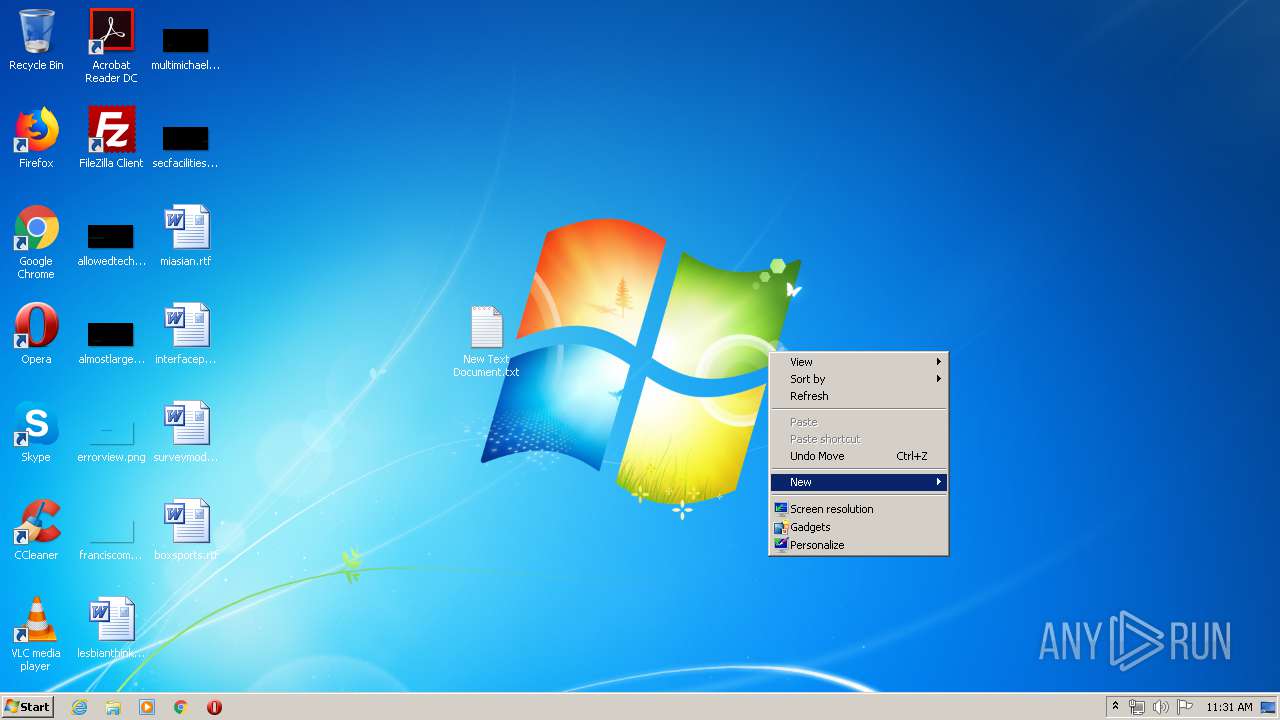Choose Screen resolution in context menu
The height and width of the screenshot is (720, 1280).
pos(858,509)
